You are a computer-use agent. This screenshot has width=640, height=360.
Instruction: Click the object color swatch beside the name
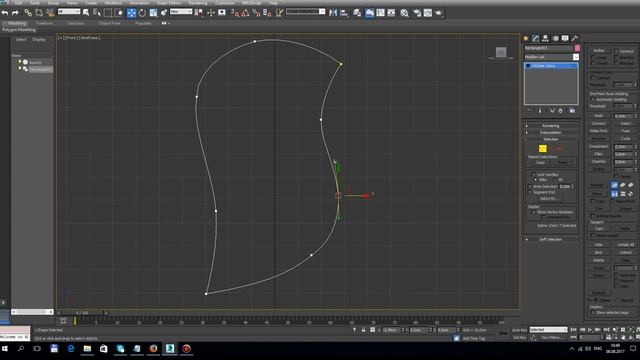coord(577,48)
